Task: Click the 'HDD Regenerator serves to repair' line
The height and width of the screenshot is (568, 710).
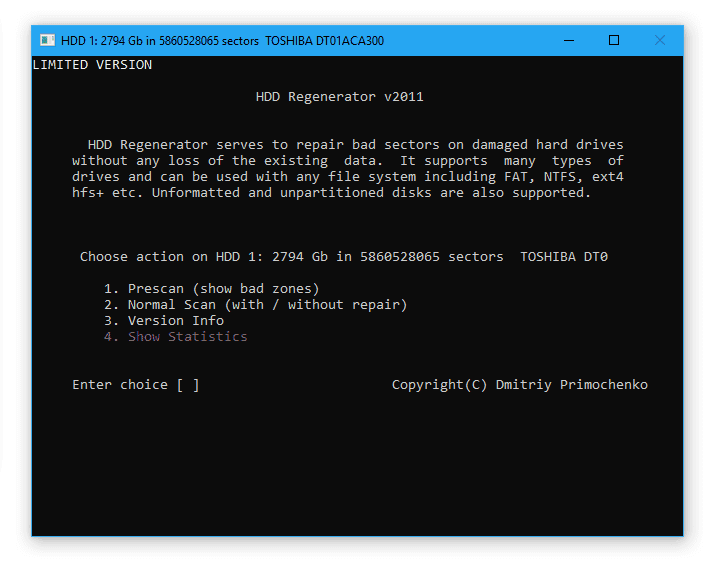Action: coord(355,144)
